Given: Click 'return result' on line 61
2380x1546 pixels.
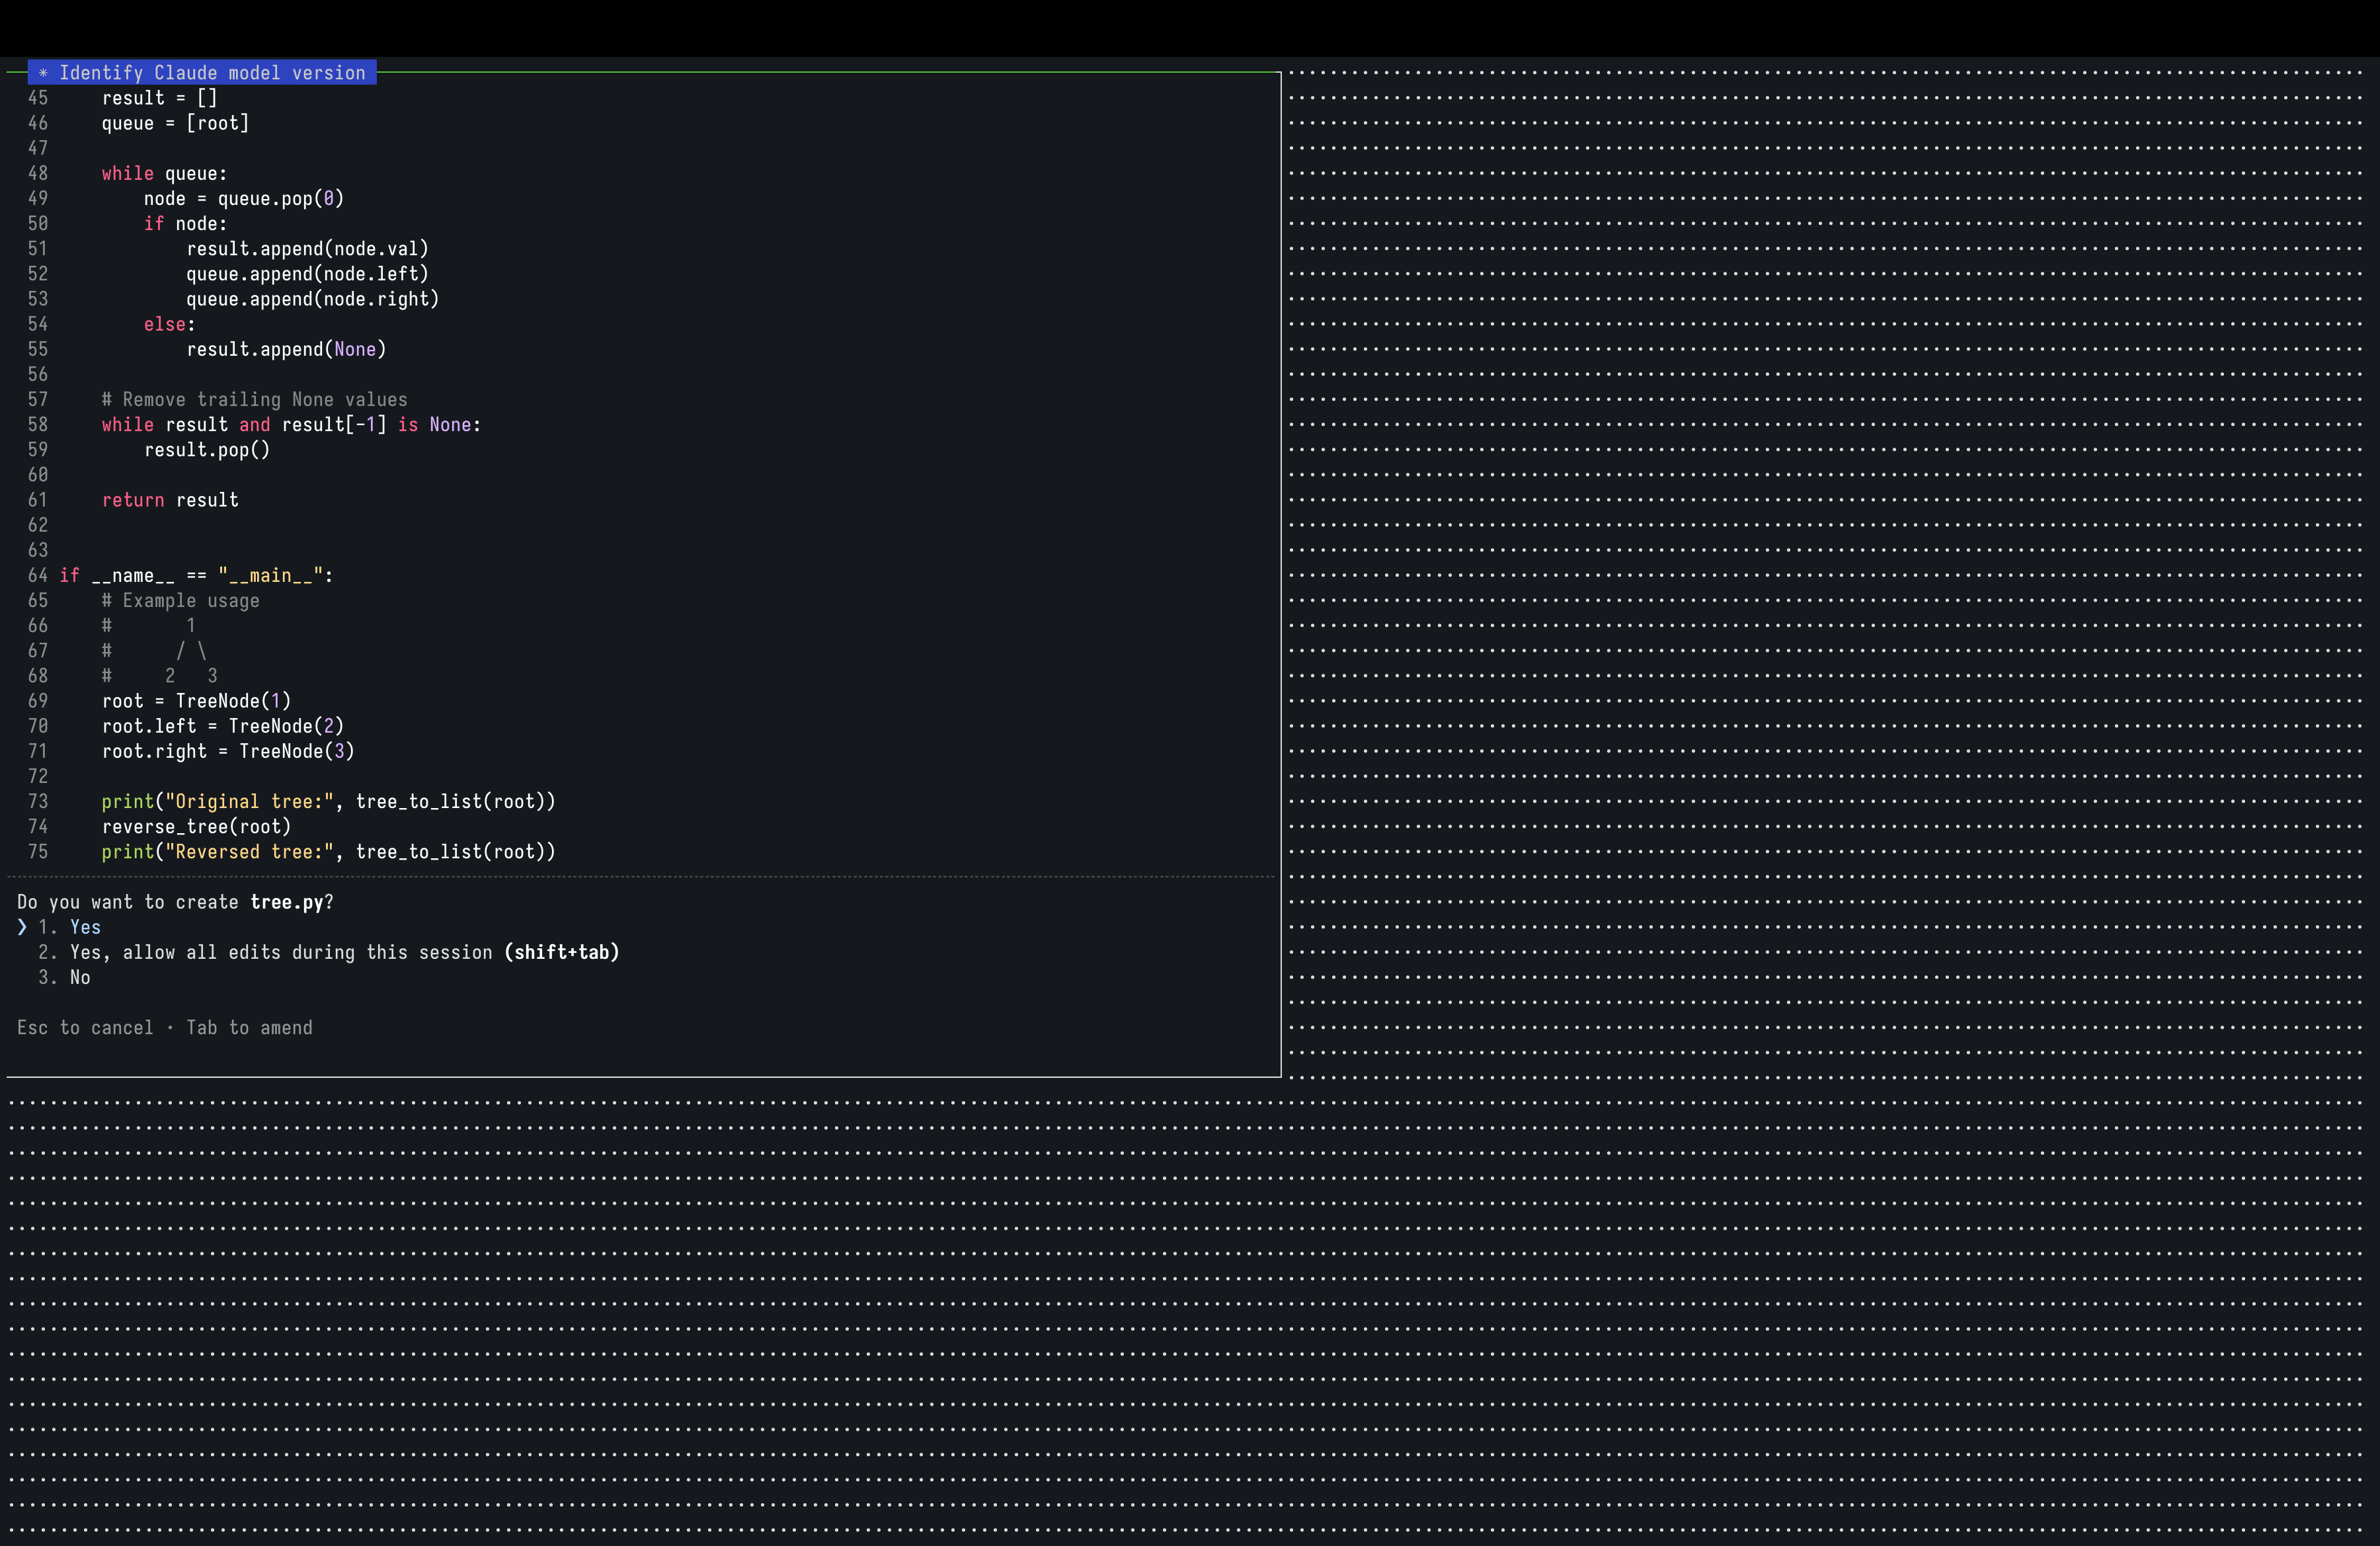Looking at the screenshot, I should click(x=170, y=500).
